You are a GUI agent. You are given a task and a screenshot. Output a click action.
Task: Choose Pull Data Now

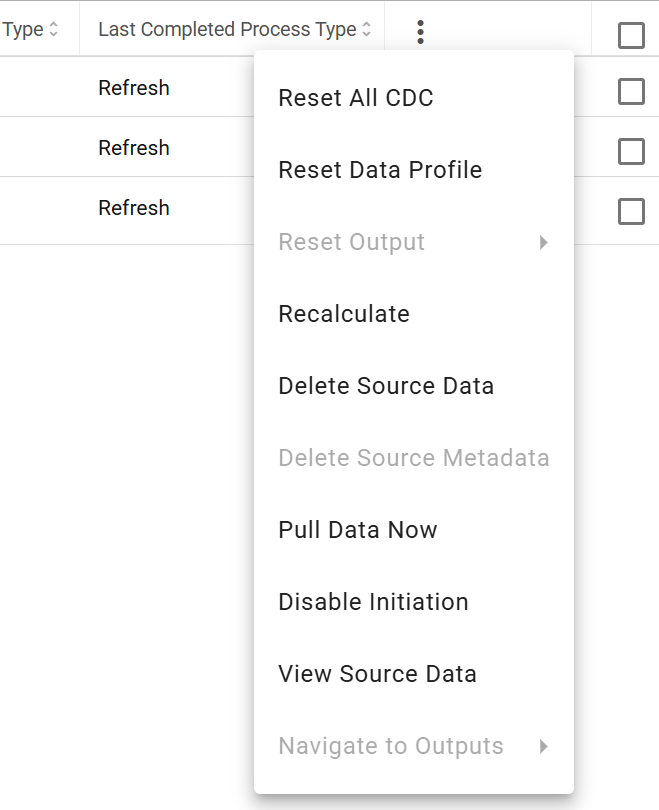414,530
